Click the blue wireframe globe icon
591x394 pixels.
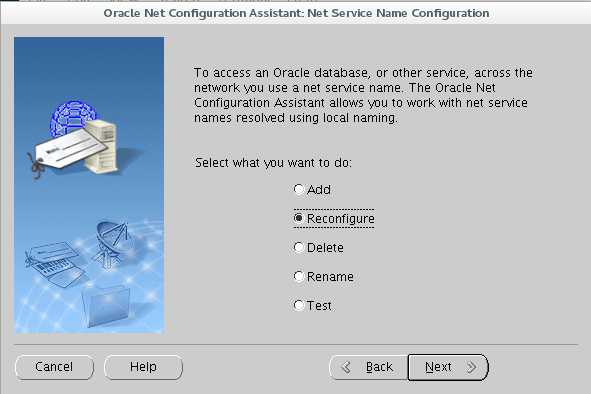70,115
